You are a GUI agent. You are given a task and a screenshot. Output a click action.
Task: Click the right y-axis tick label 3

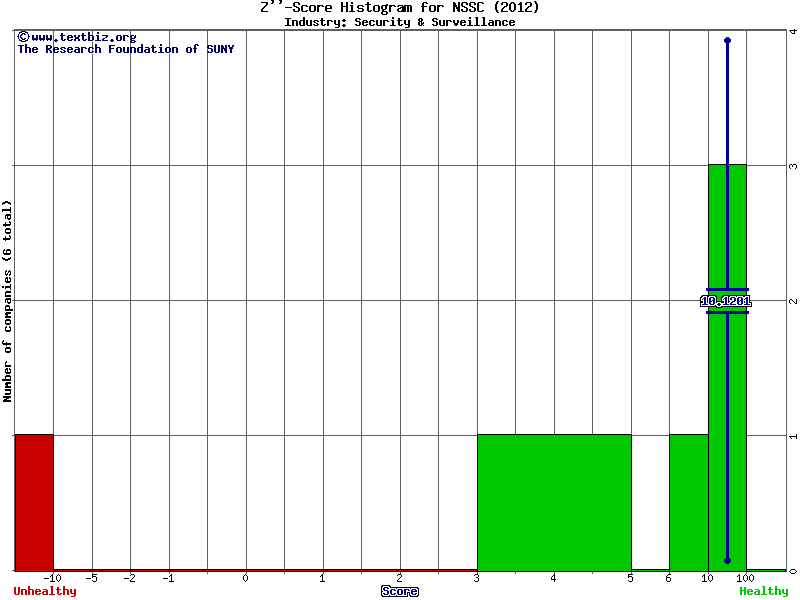point(793,166)
